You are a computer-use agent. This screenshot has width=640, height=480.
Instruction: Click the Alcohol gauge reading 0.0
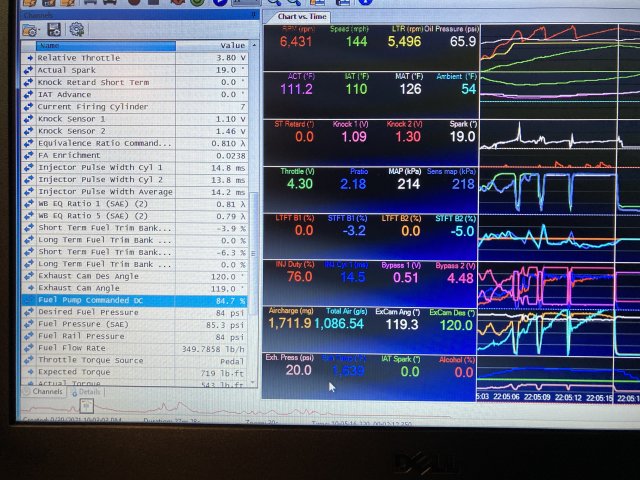[x=464, y=372]
